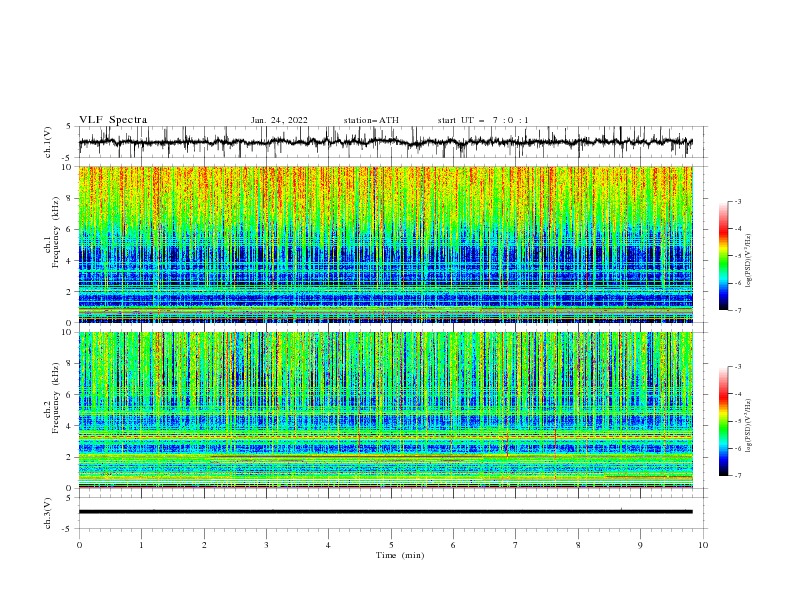This screenshot has width=792, height=612.
Task: Click the time axis tick label '5'
Action: point(391,545)
